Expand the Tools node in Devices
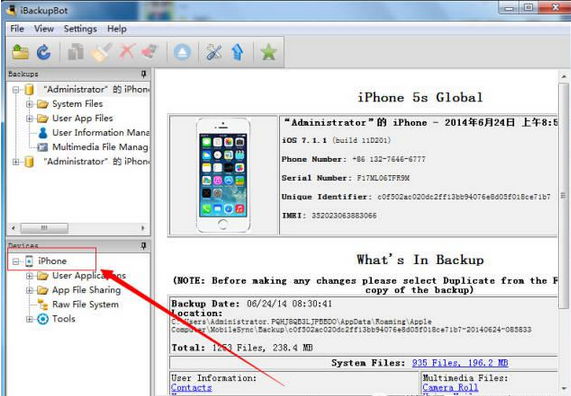The width and height of the screenshot is (571, 396). [29, 319]
